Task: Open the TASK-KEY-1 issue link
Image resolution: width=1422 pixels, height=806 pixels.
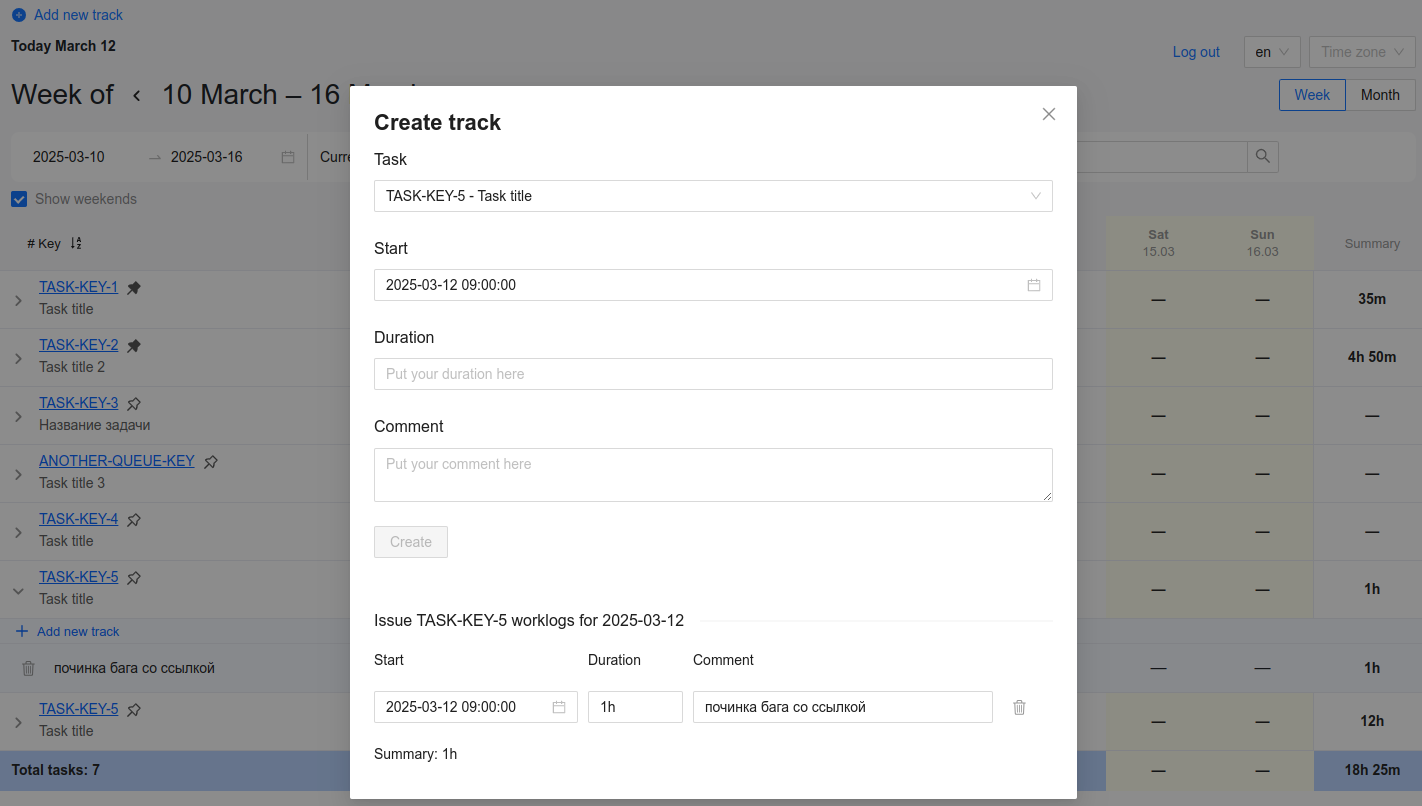Action: click(x=78, y=287)
